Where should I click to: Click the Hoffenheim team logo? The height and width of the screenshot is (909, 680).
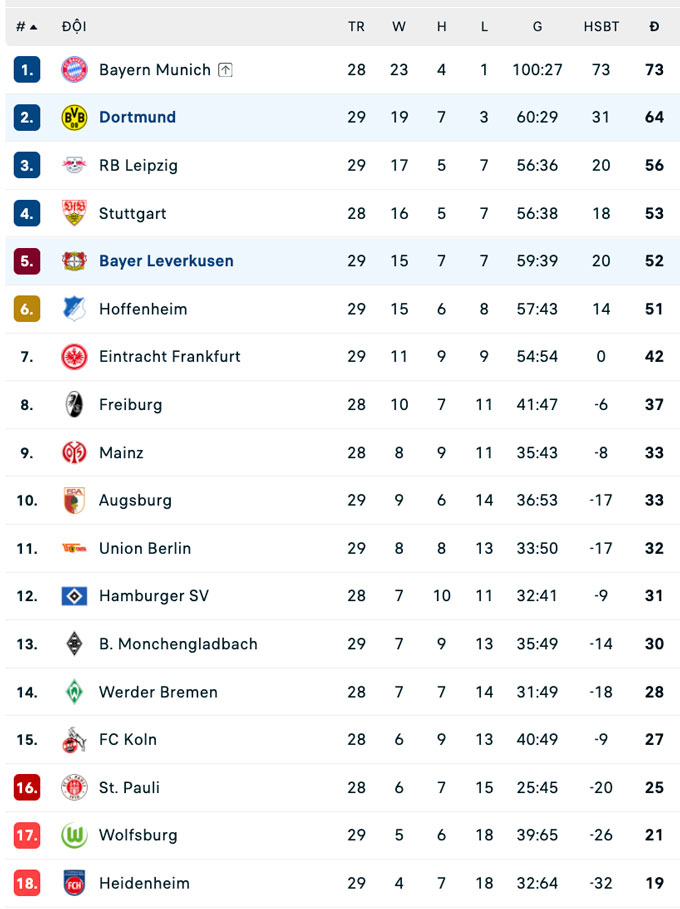pos(74,309)
